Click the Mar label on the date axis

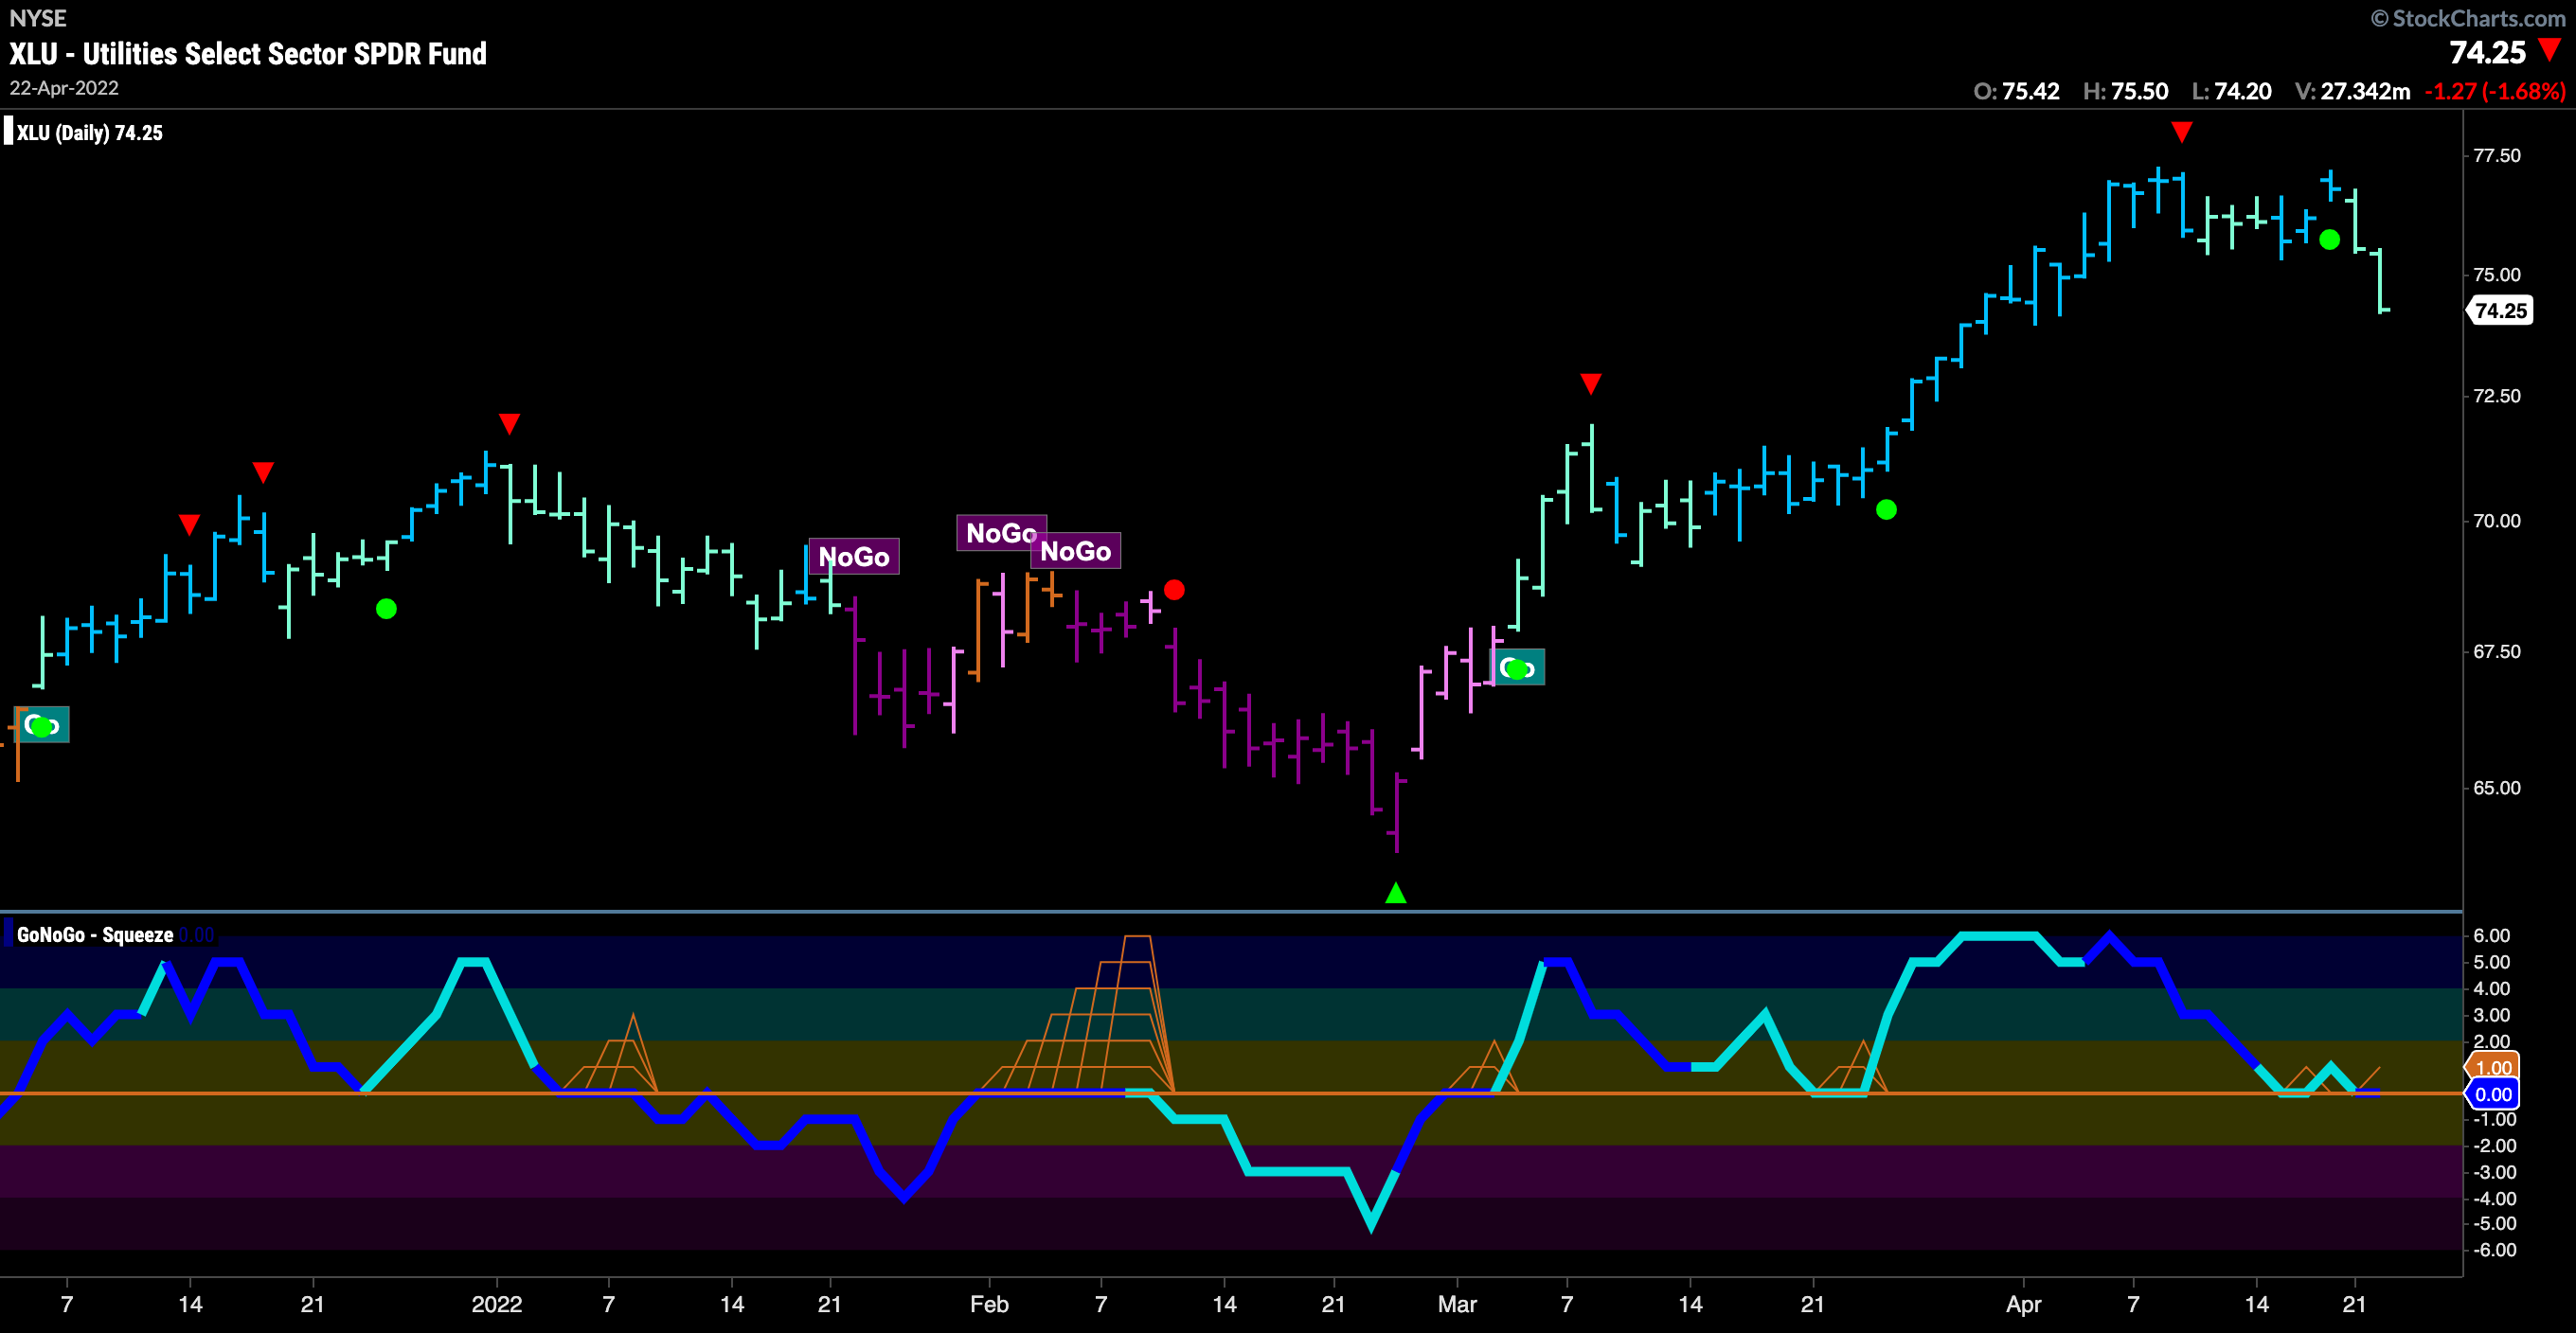point(1457,1304)
